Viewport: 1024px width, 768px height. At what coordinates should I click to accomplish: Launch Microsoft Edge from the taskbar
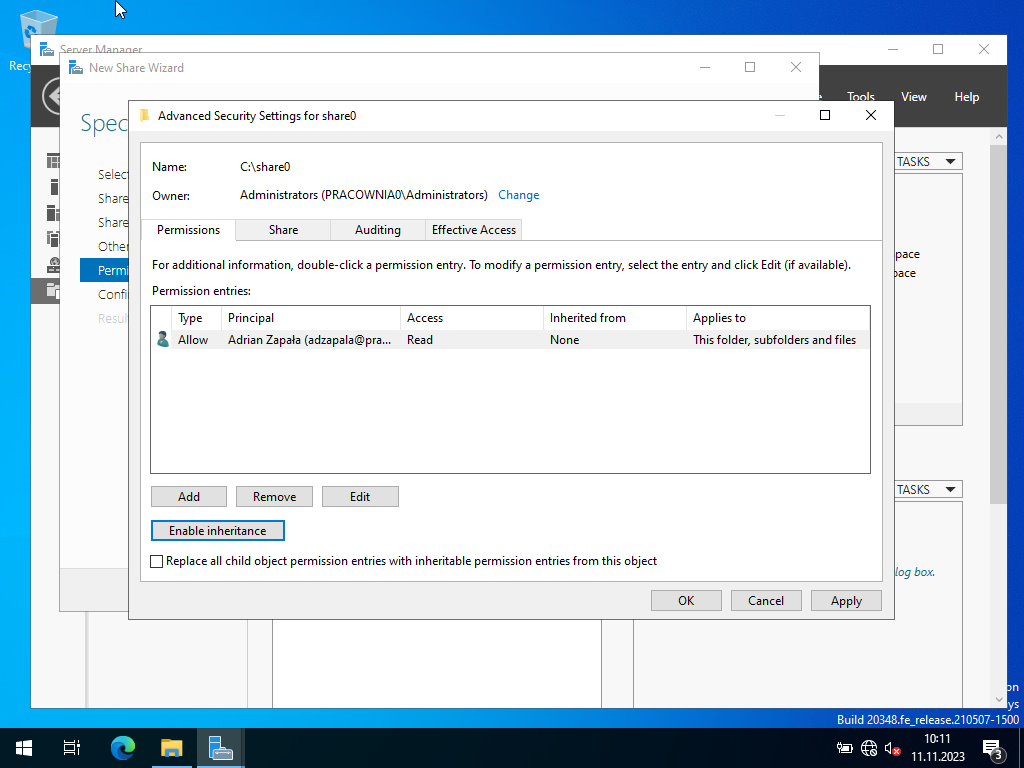(x=122, y=747)
